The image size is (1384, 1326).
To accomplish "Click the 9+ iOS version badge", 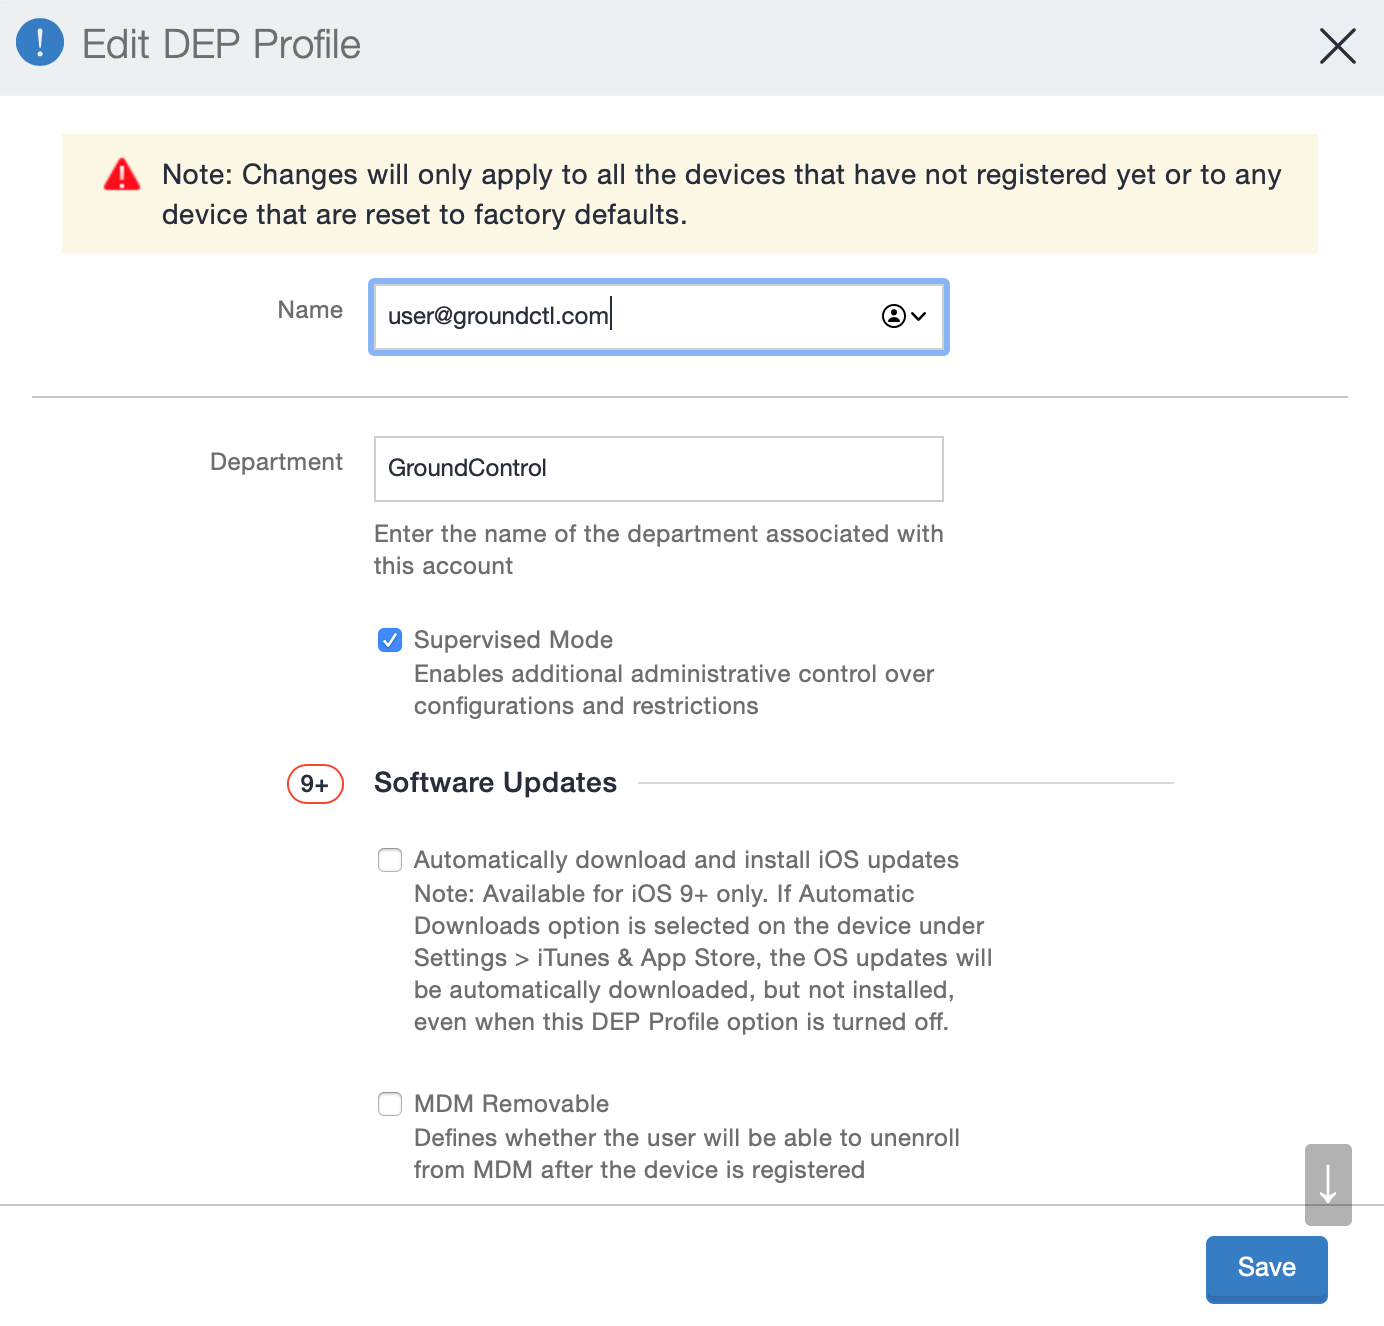I will [x=315, y=784].
